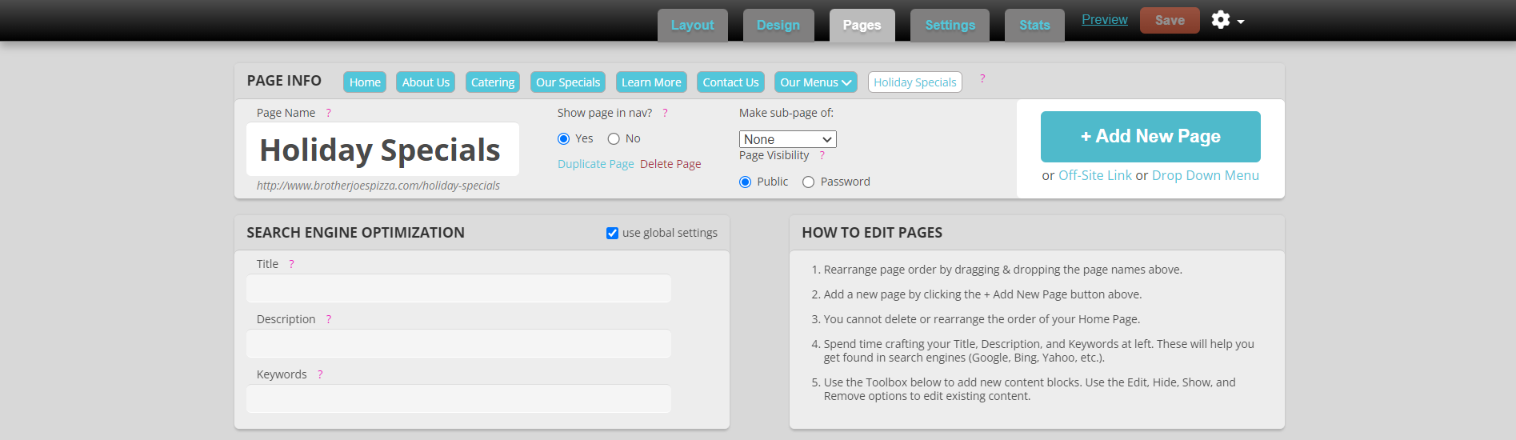Click help icon next to Keywords label

click(x=320, y=375)
